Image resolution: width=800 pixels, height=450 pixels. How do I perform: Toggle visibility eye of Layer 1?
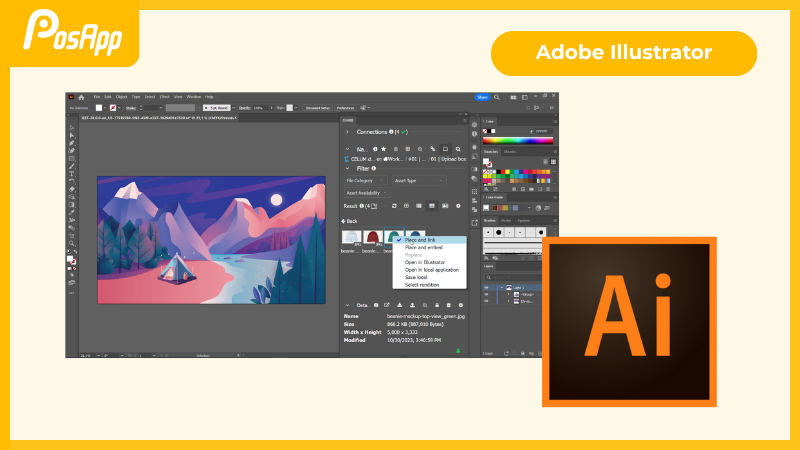pos(486,288)
